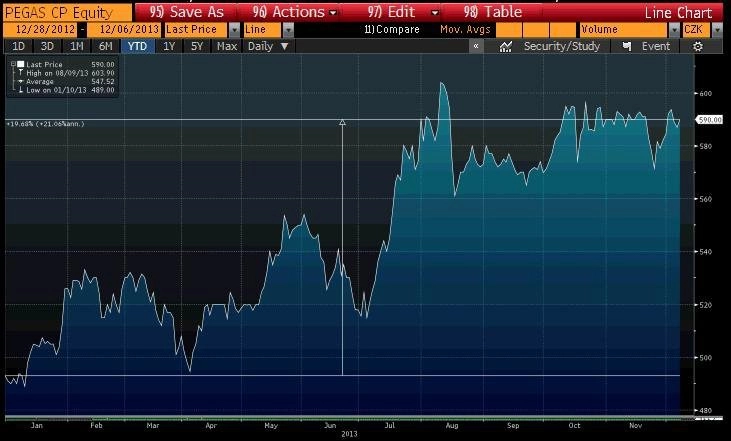Switch to the Table view
Viewport: 731px width, 441px height.
tap(493, 12)
